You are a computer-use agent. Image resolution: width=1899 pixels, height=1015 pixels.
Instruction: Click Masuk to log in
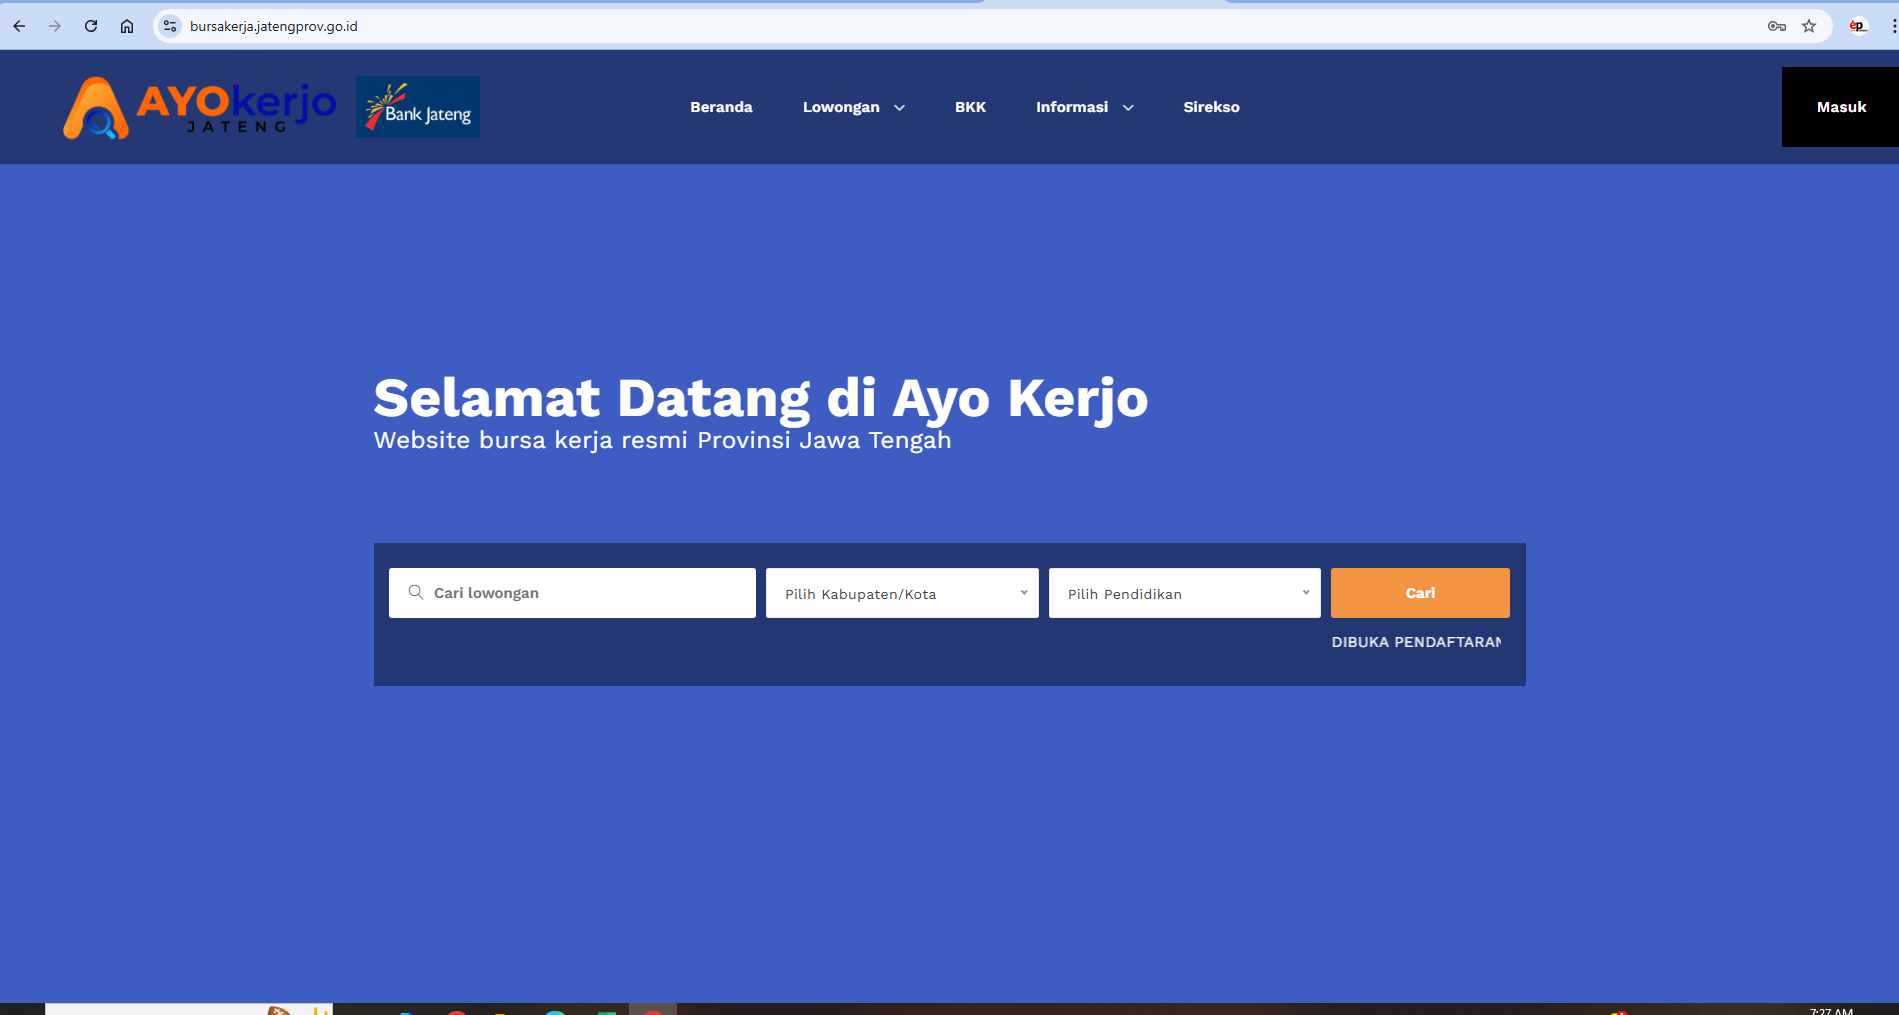1840,106
